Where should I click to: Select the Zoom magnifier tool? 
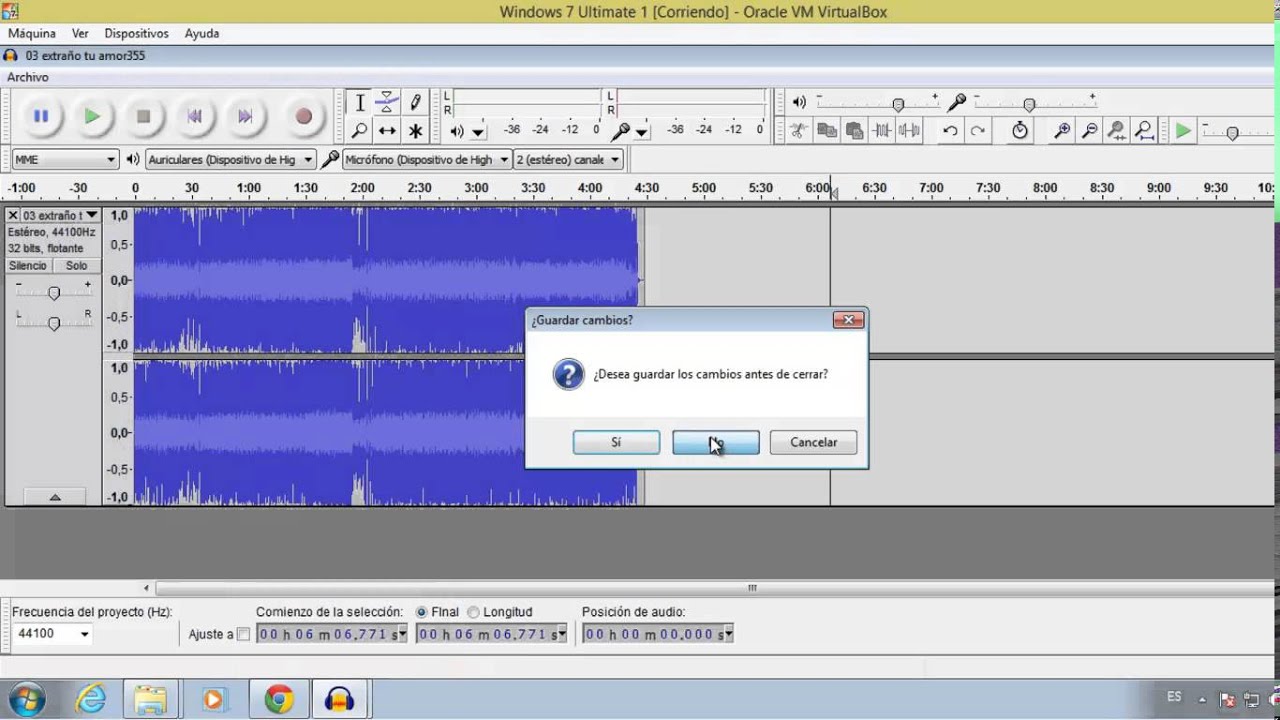[x=360, y=130]
